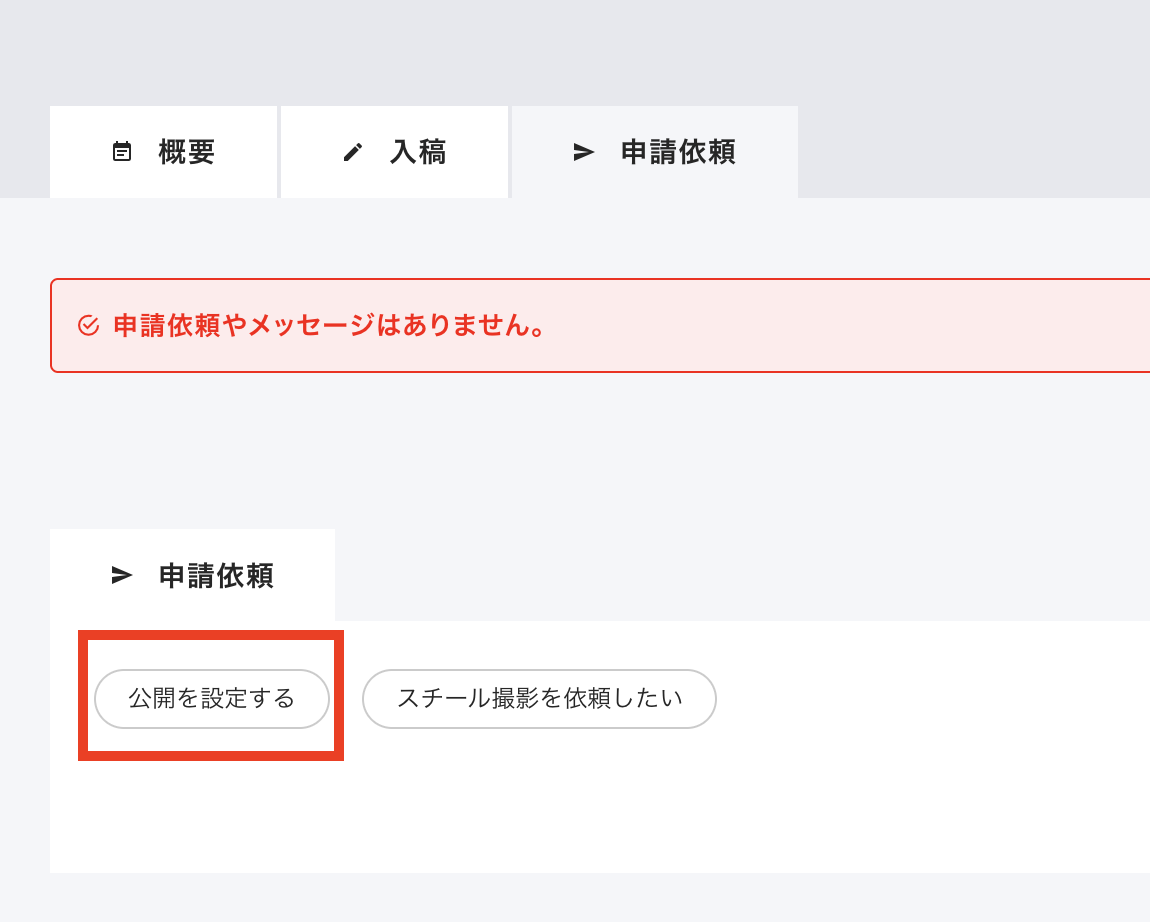Click the スチール撮影を依頼したい button
The width and height of the screenshot is (1150, 922).
point(539,698)
